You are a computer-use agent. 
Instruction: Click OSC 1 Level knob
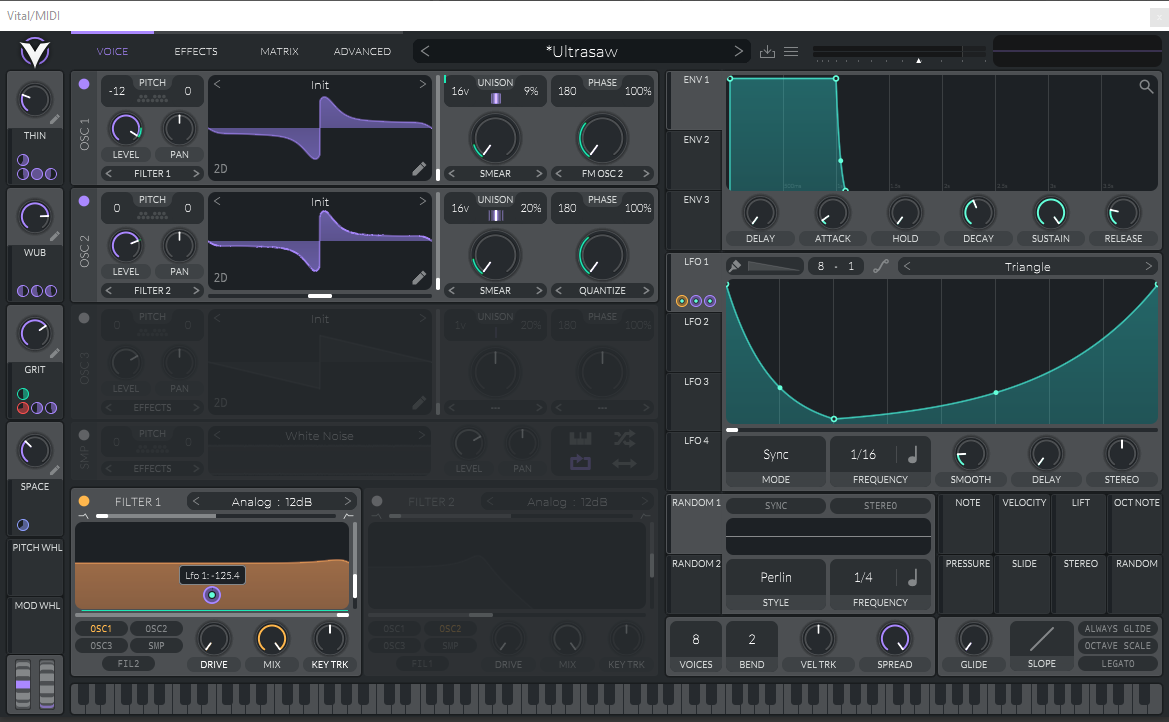[x=126, y=129]
